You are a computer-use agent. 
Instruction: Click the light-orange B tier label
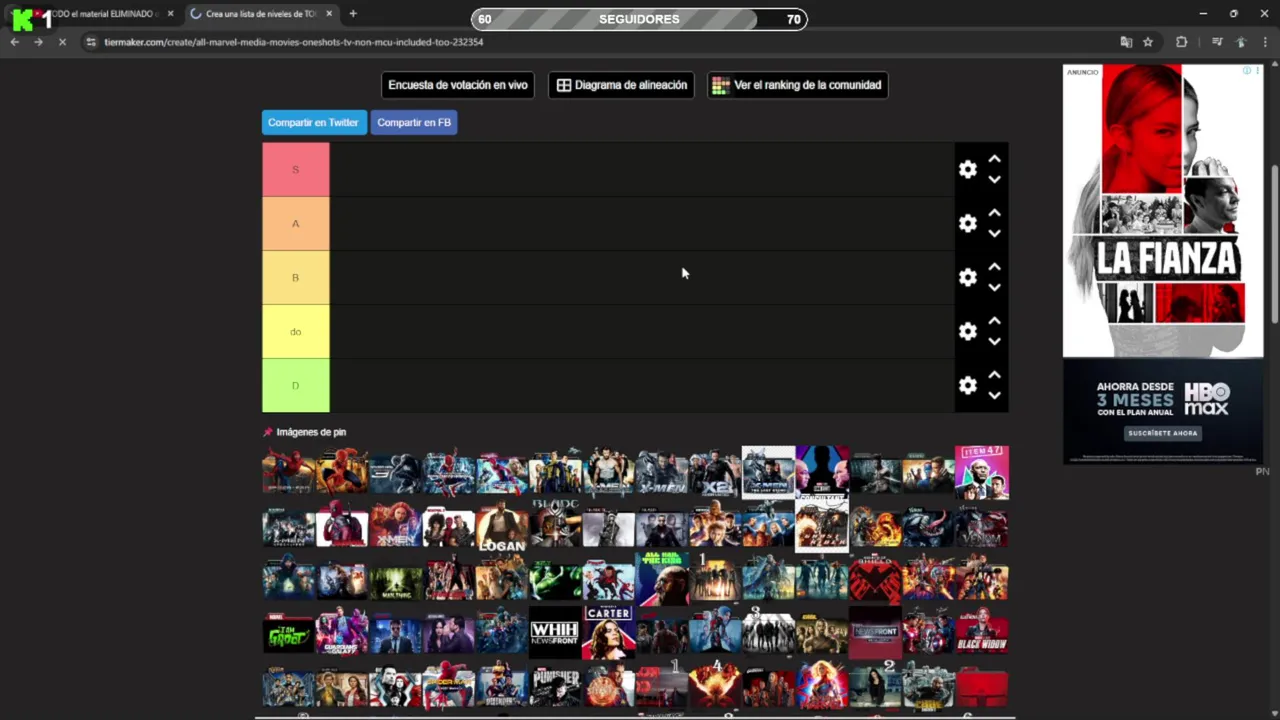coord(295,278)
